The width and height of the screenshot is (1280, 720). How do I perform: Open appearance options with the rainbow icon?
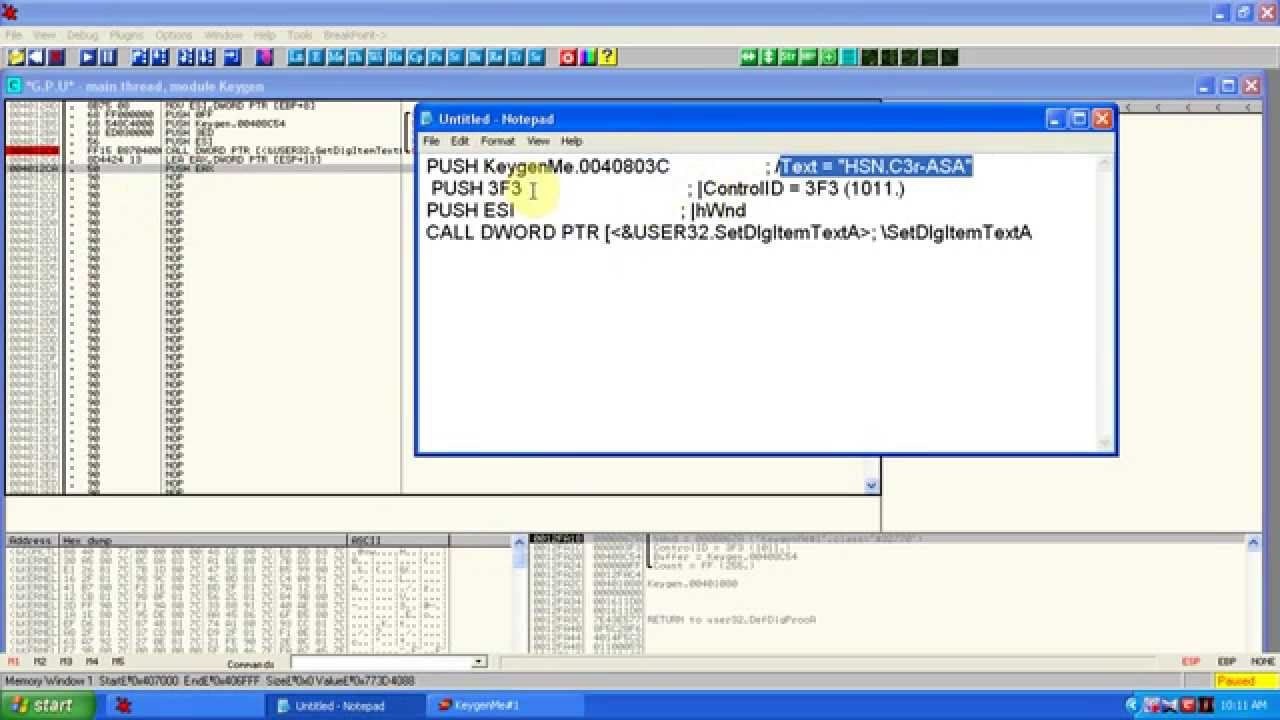point(588,57)
